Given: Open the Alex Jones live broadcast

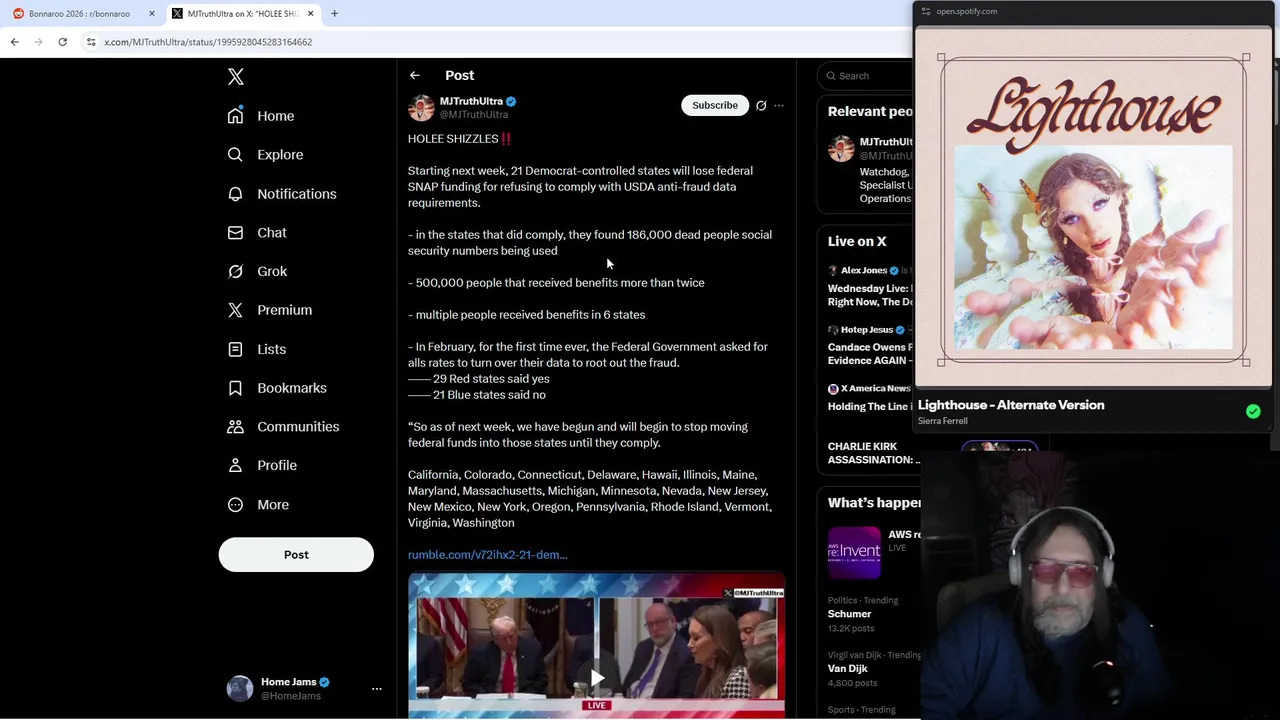Looking at the screenshot, I should point(869,286).
